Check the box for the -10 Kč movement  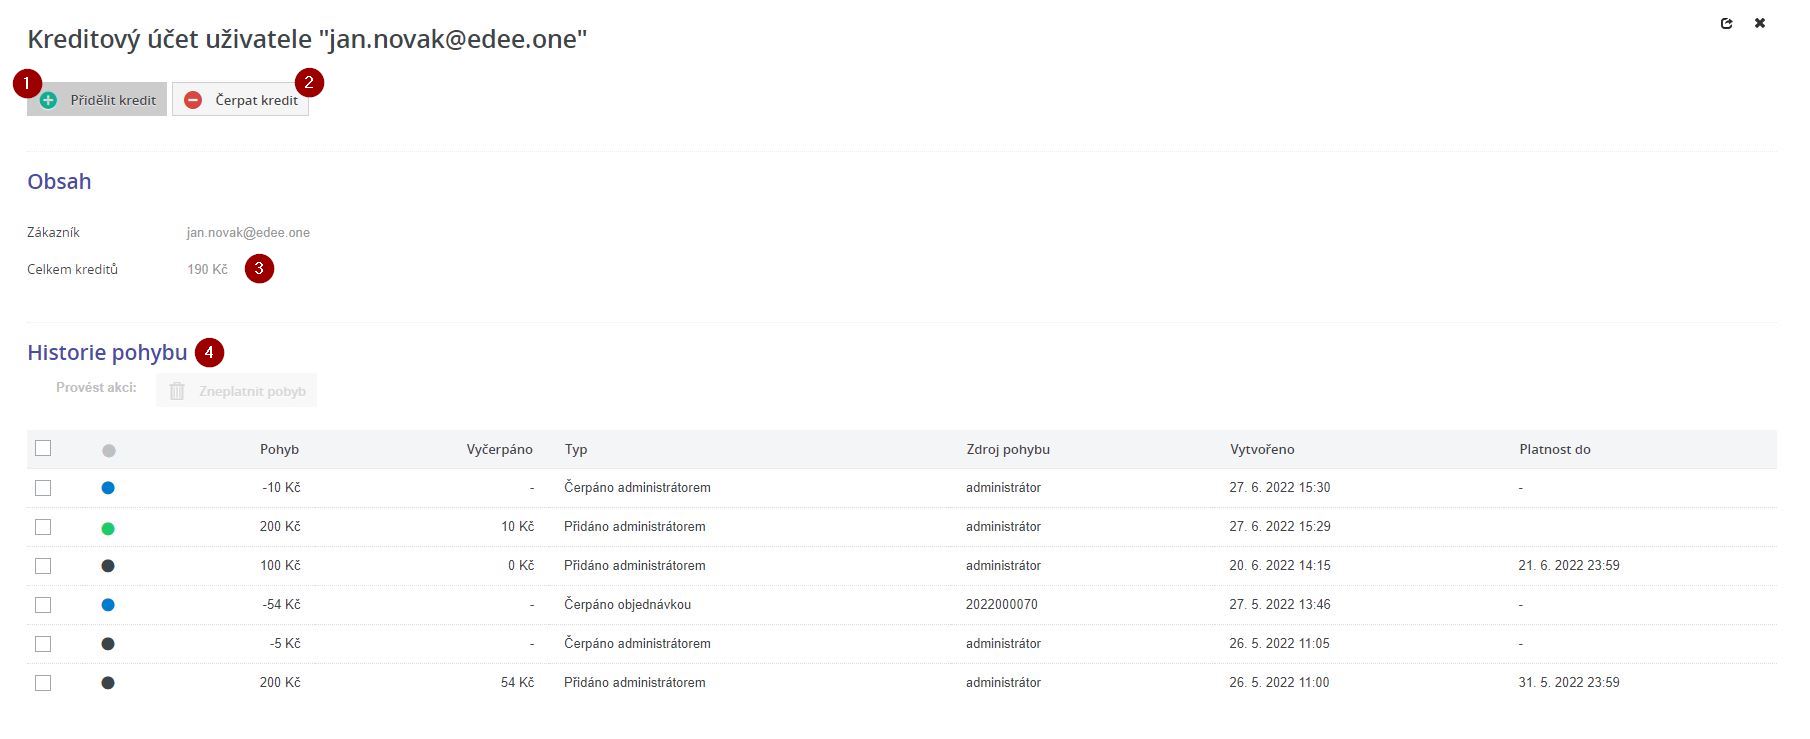[x=43, y=488]
